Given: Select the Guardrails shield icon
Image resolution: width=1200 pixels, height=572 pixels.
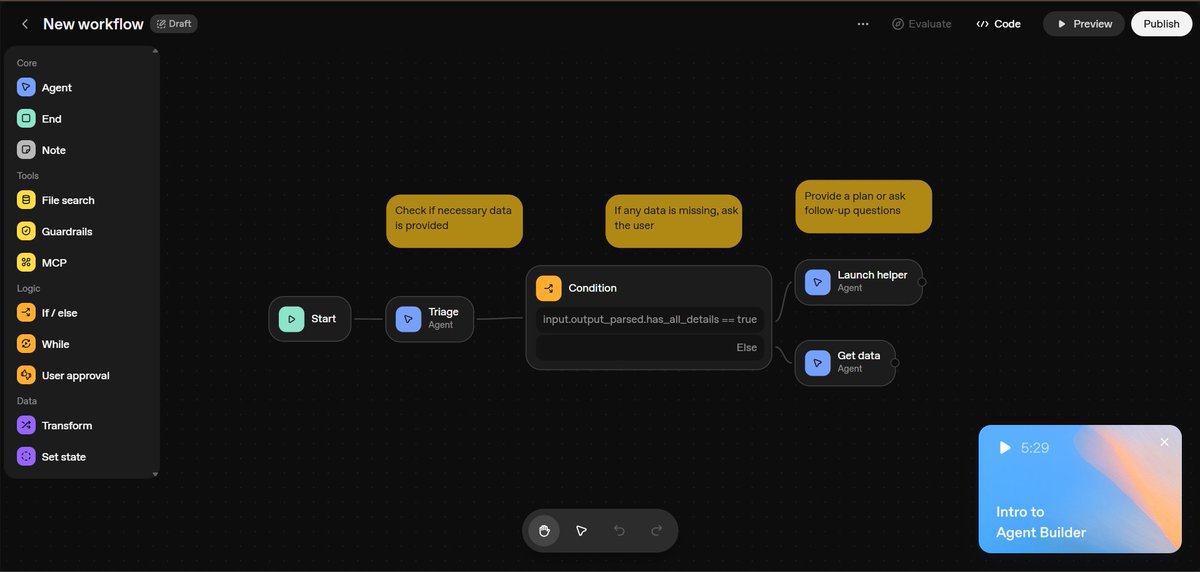Looking at the screenshot, I should [26, 231].
